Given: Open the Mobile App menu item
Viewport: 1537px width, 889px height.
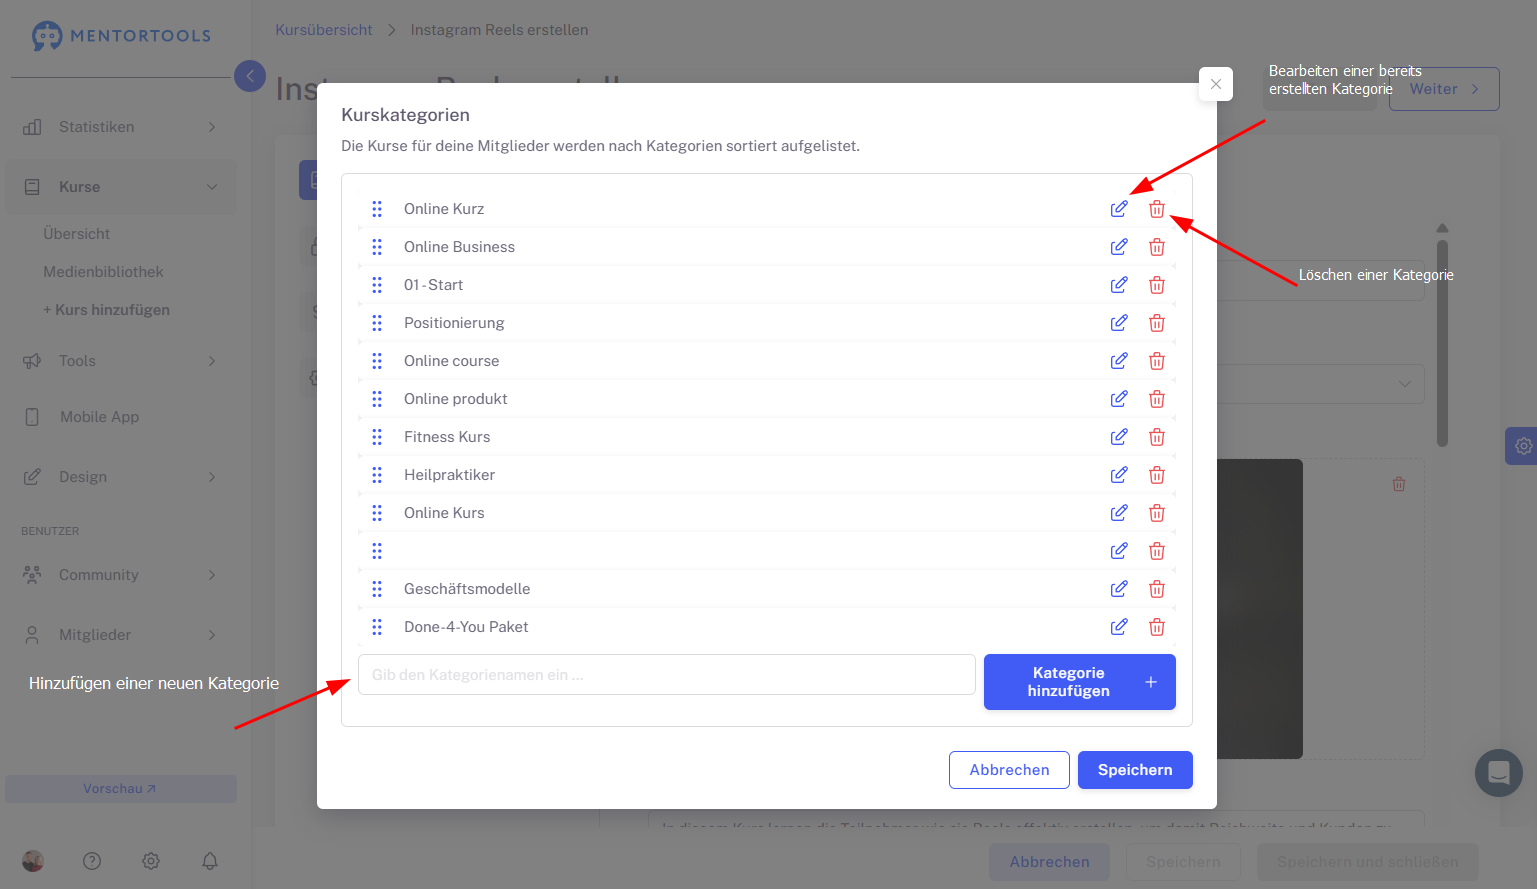Looking at the screenshot, I should (x=99, y=417).
